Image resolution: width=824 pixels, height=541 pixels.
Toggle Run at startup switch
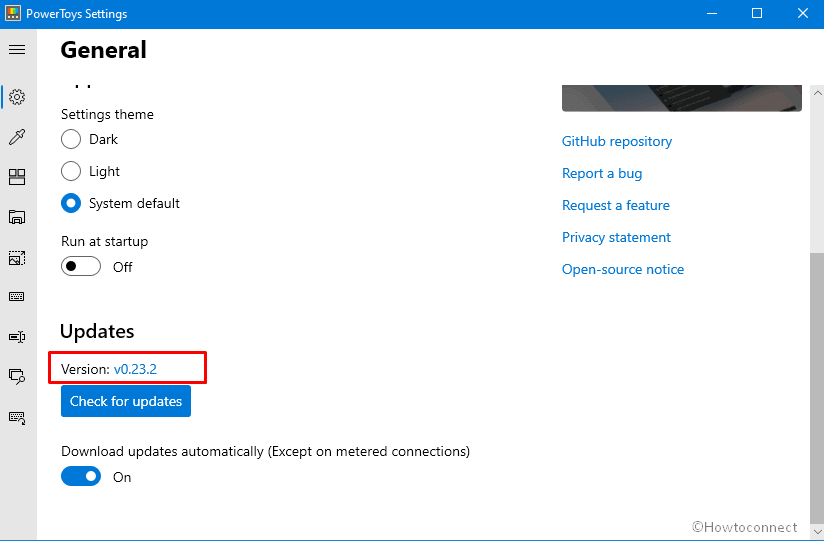[x=81, y=267]
